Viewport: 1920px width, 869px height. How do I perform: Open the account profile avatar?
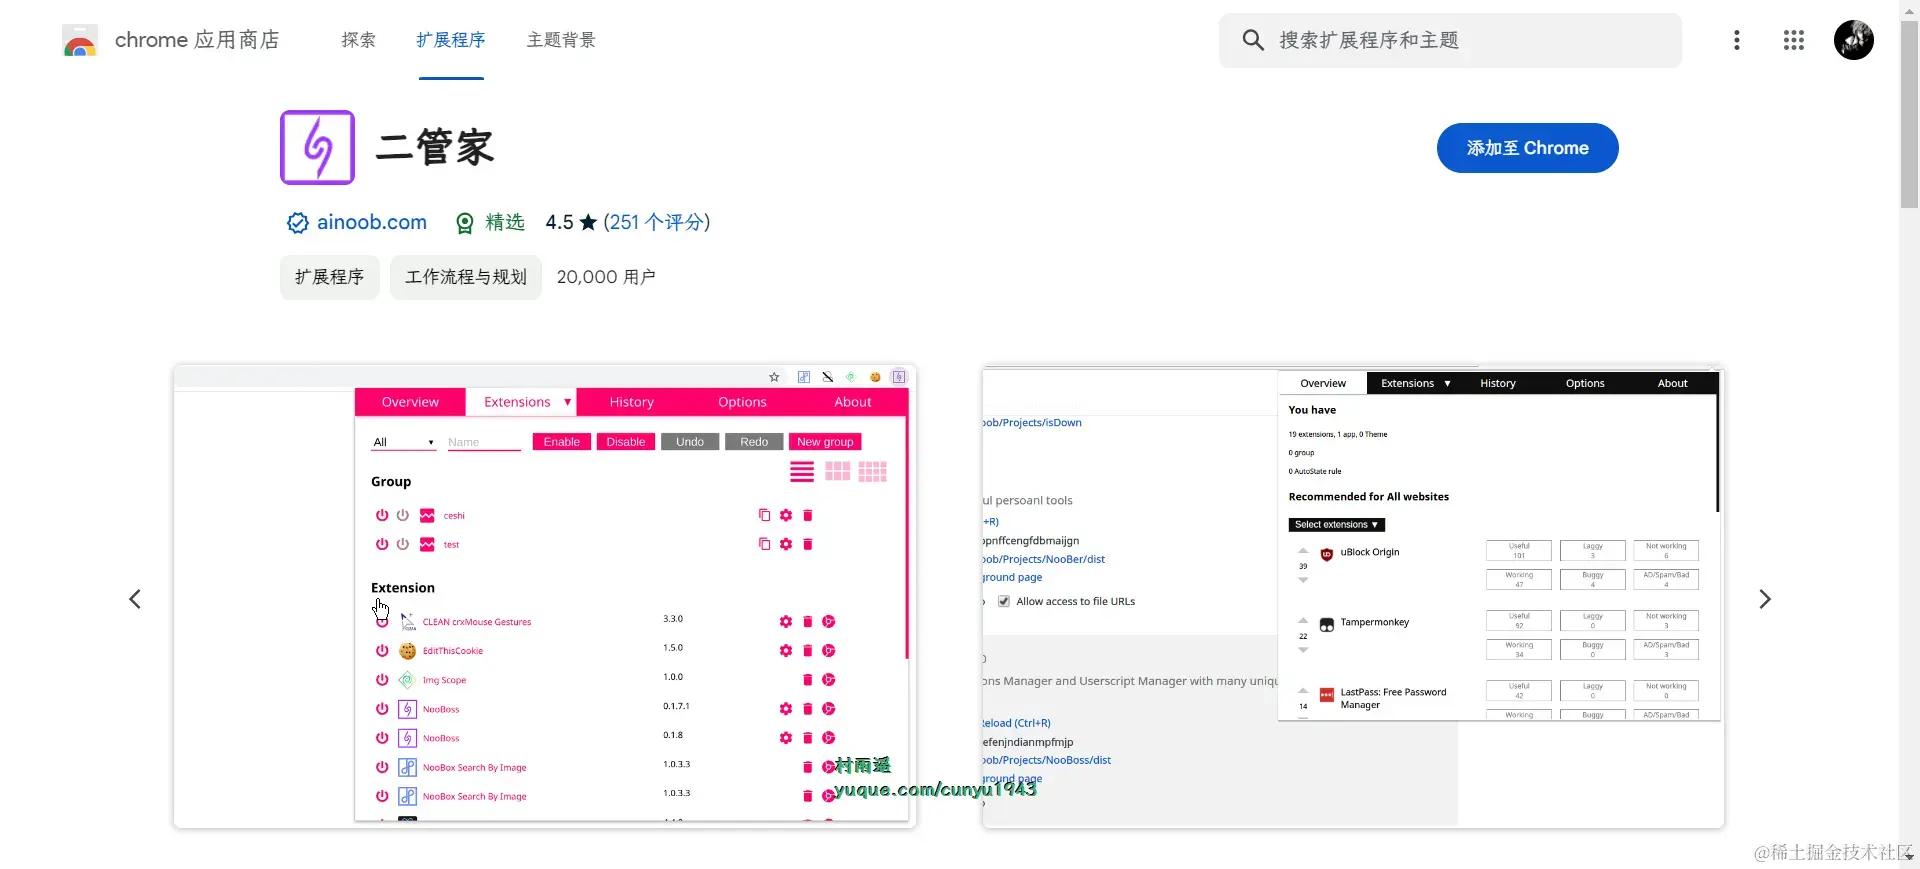point(1854,40)
